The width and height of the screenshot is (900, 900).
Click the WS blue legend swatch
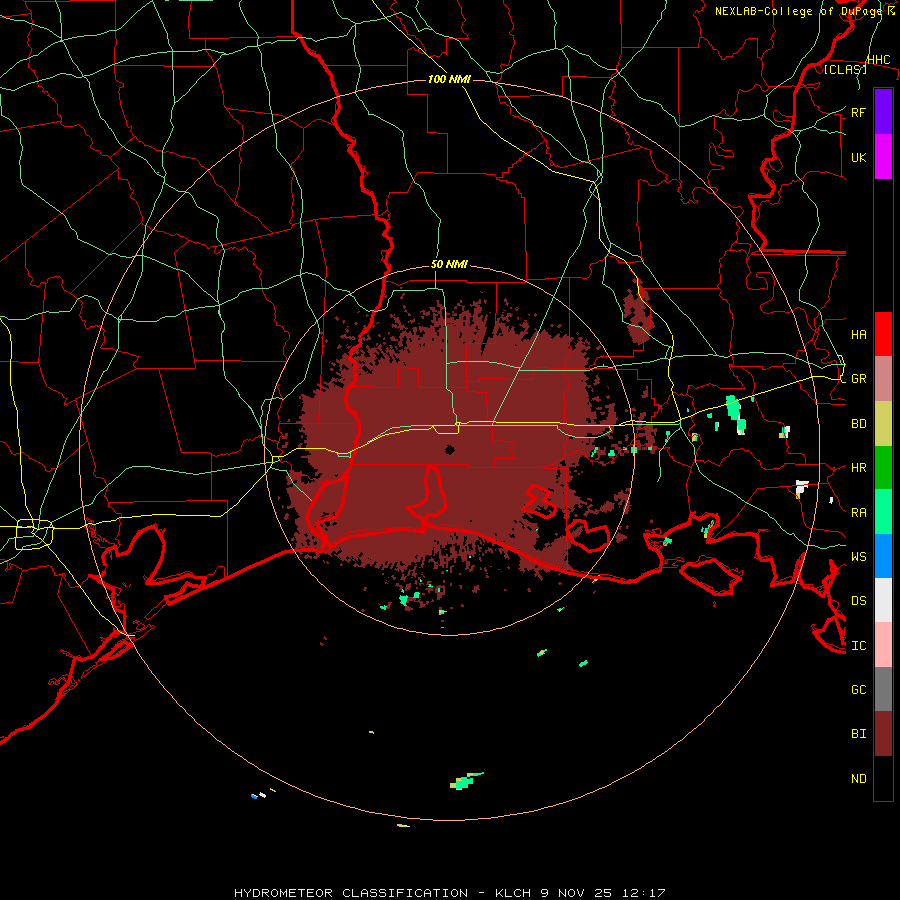883,556
